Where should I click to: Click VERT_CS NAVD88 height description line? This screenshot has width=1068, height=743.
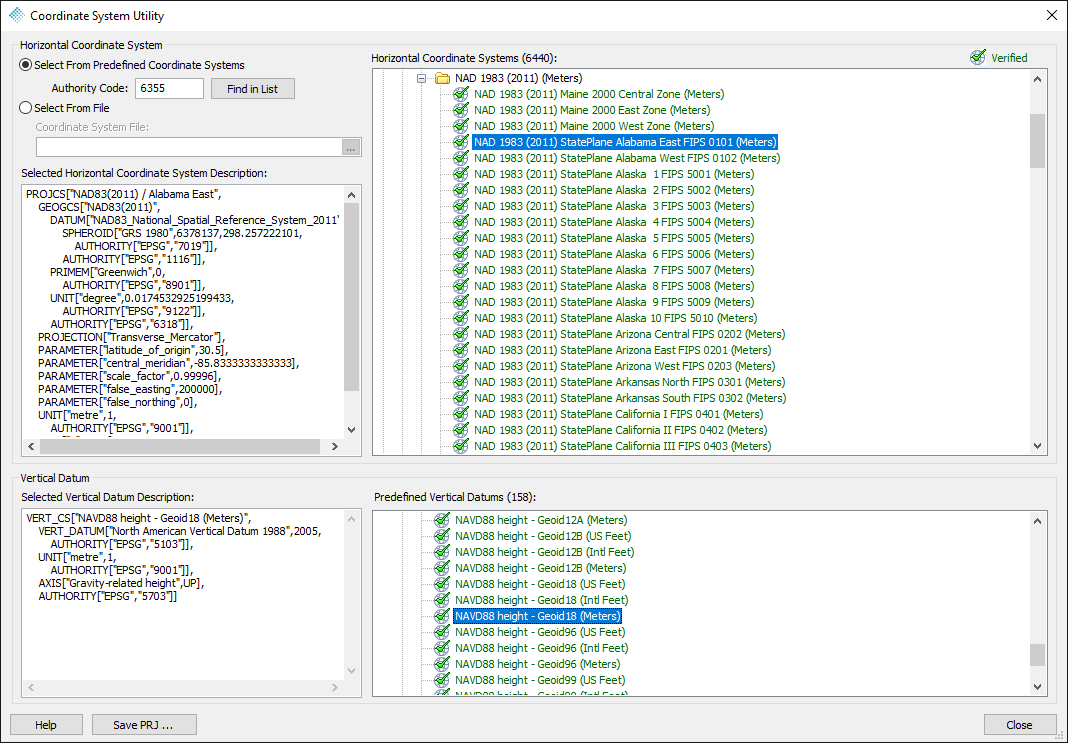click(x=139, y=518)
